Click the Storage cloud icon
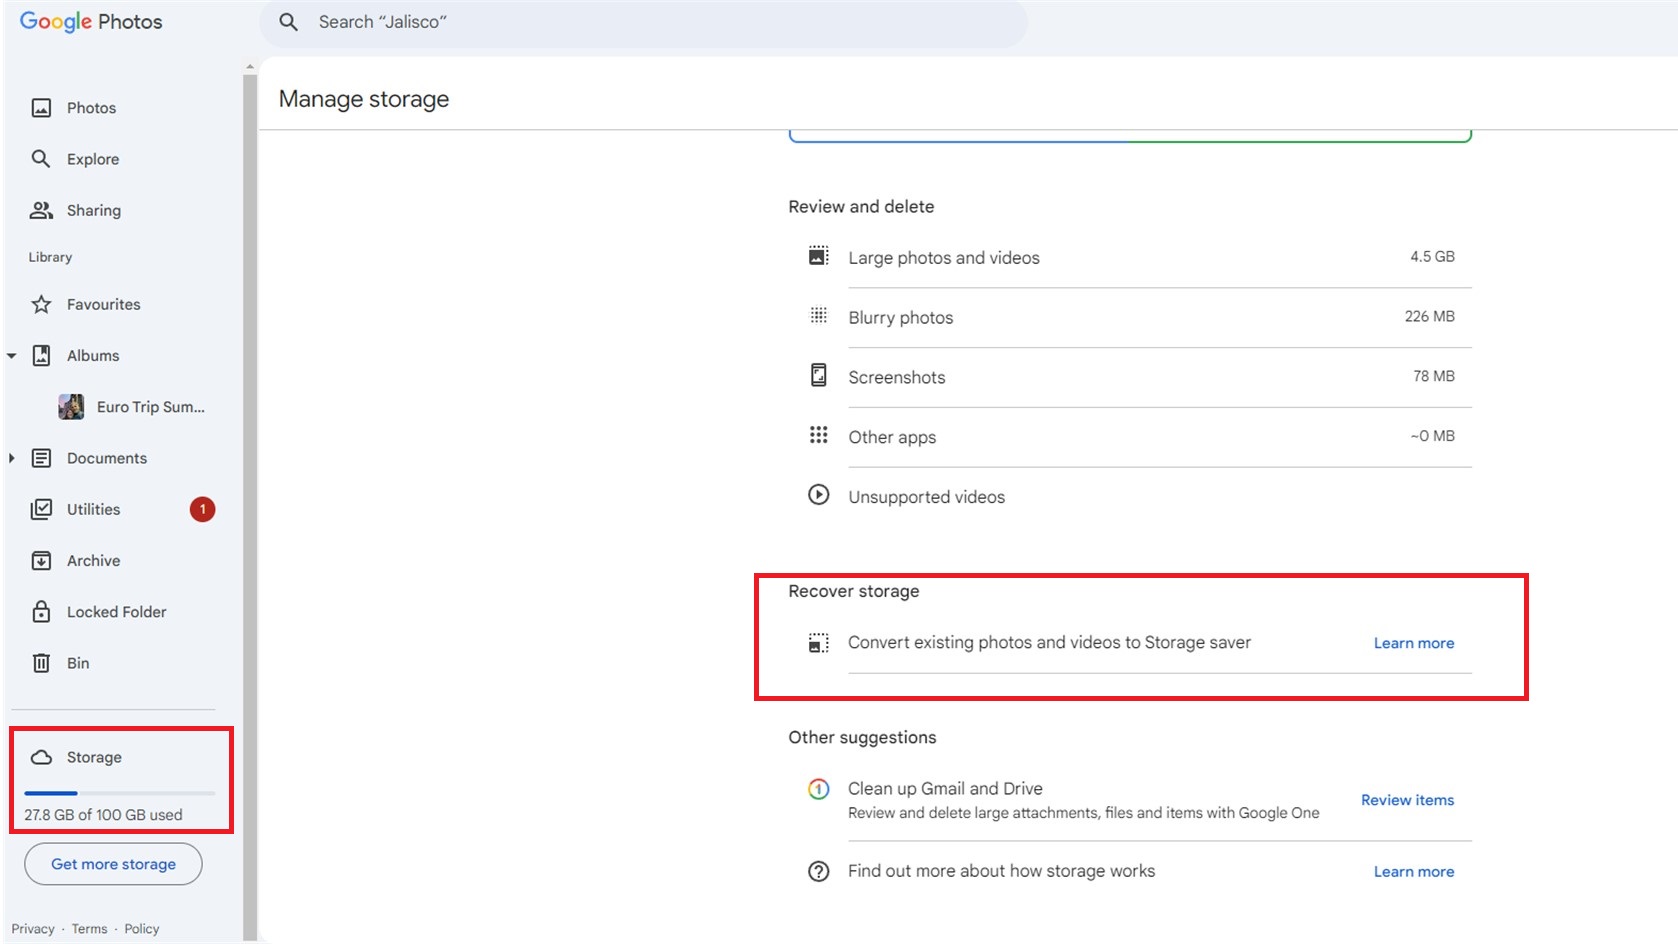Viewport: 1678px width, 944px height. point(41,757)
